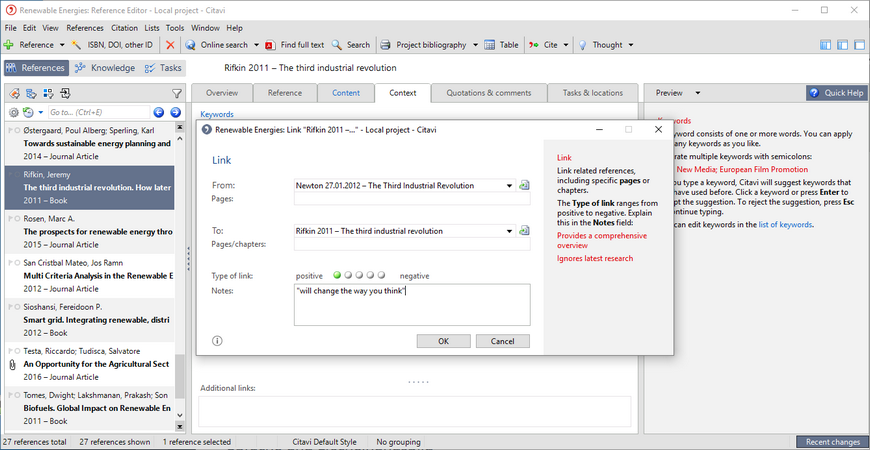Click the paperclip icon on Testa reference

pyautogui.click(x=12, y=365)
